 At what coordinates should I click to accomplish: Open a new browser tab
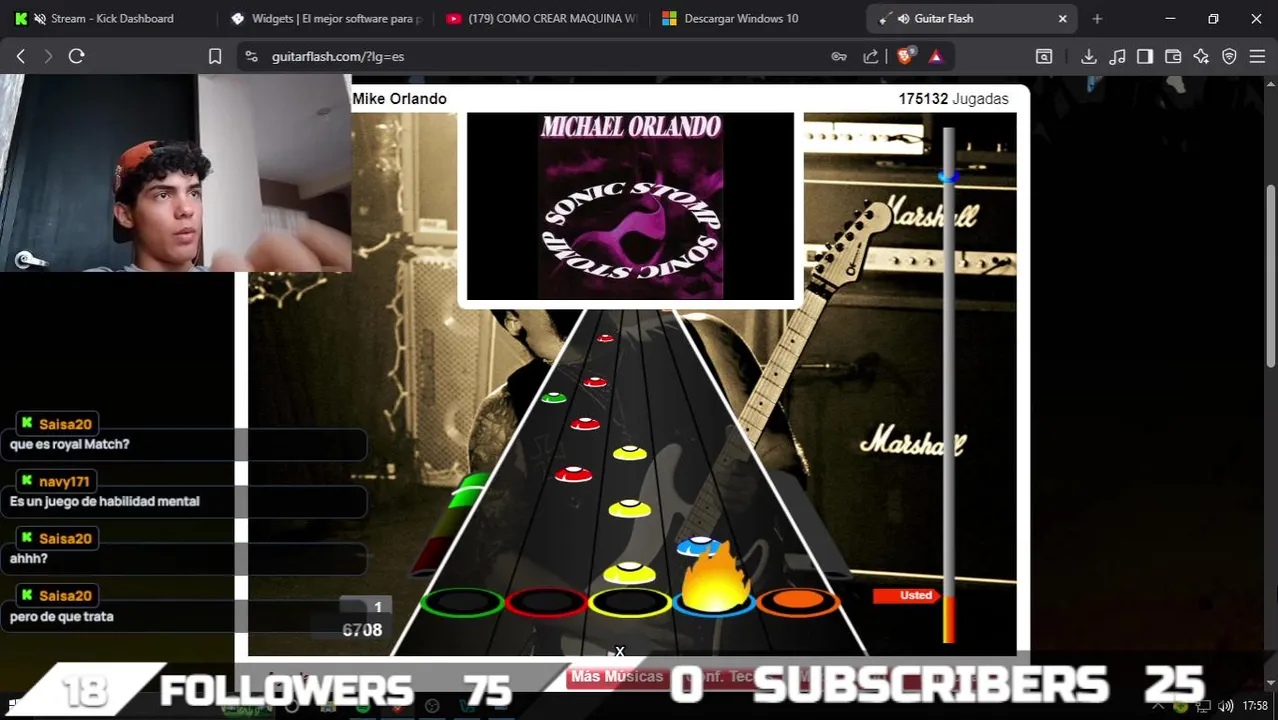(1097, 19)
